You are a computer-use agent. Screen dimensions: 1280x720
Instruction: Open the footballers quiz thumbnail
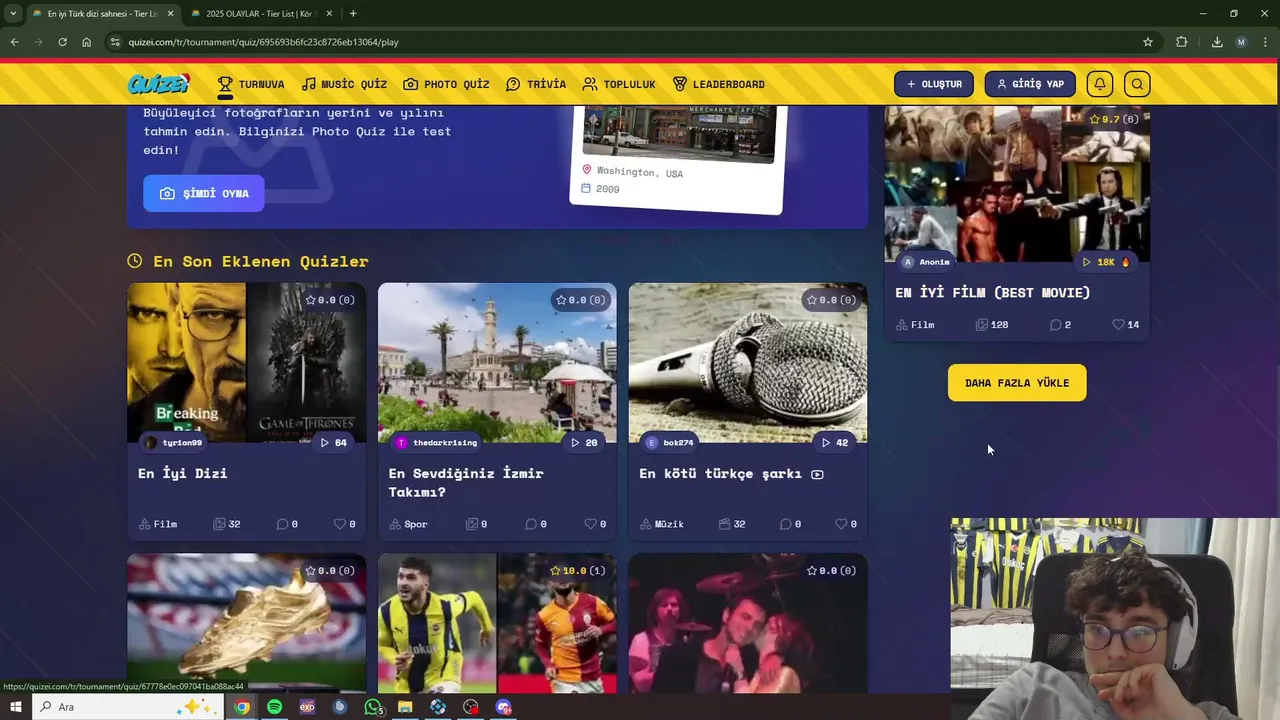[497, 623]
